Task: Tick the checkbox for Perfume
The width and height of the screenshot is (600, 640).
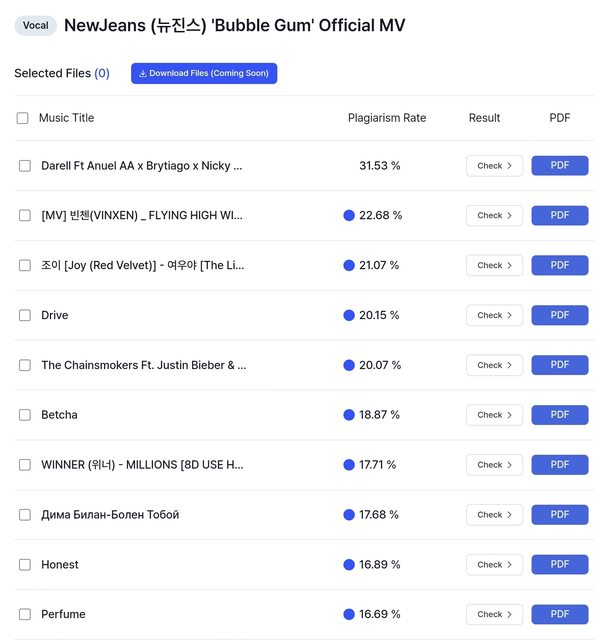Action: point(25,614)
